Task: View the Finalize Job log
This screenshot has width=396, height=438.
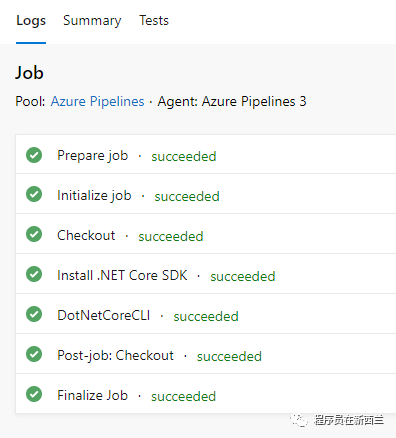Action: click(x=206, y=394)
